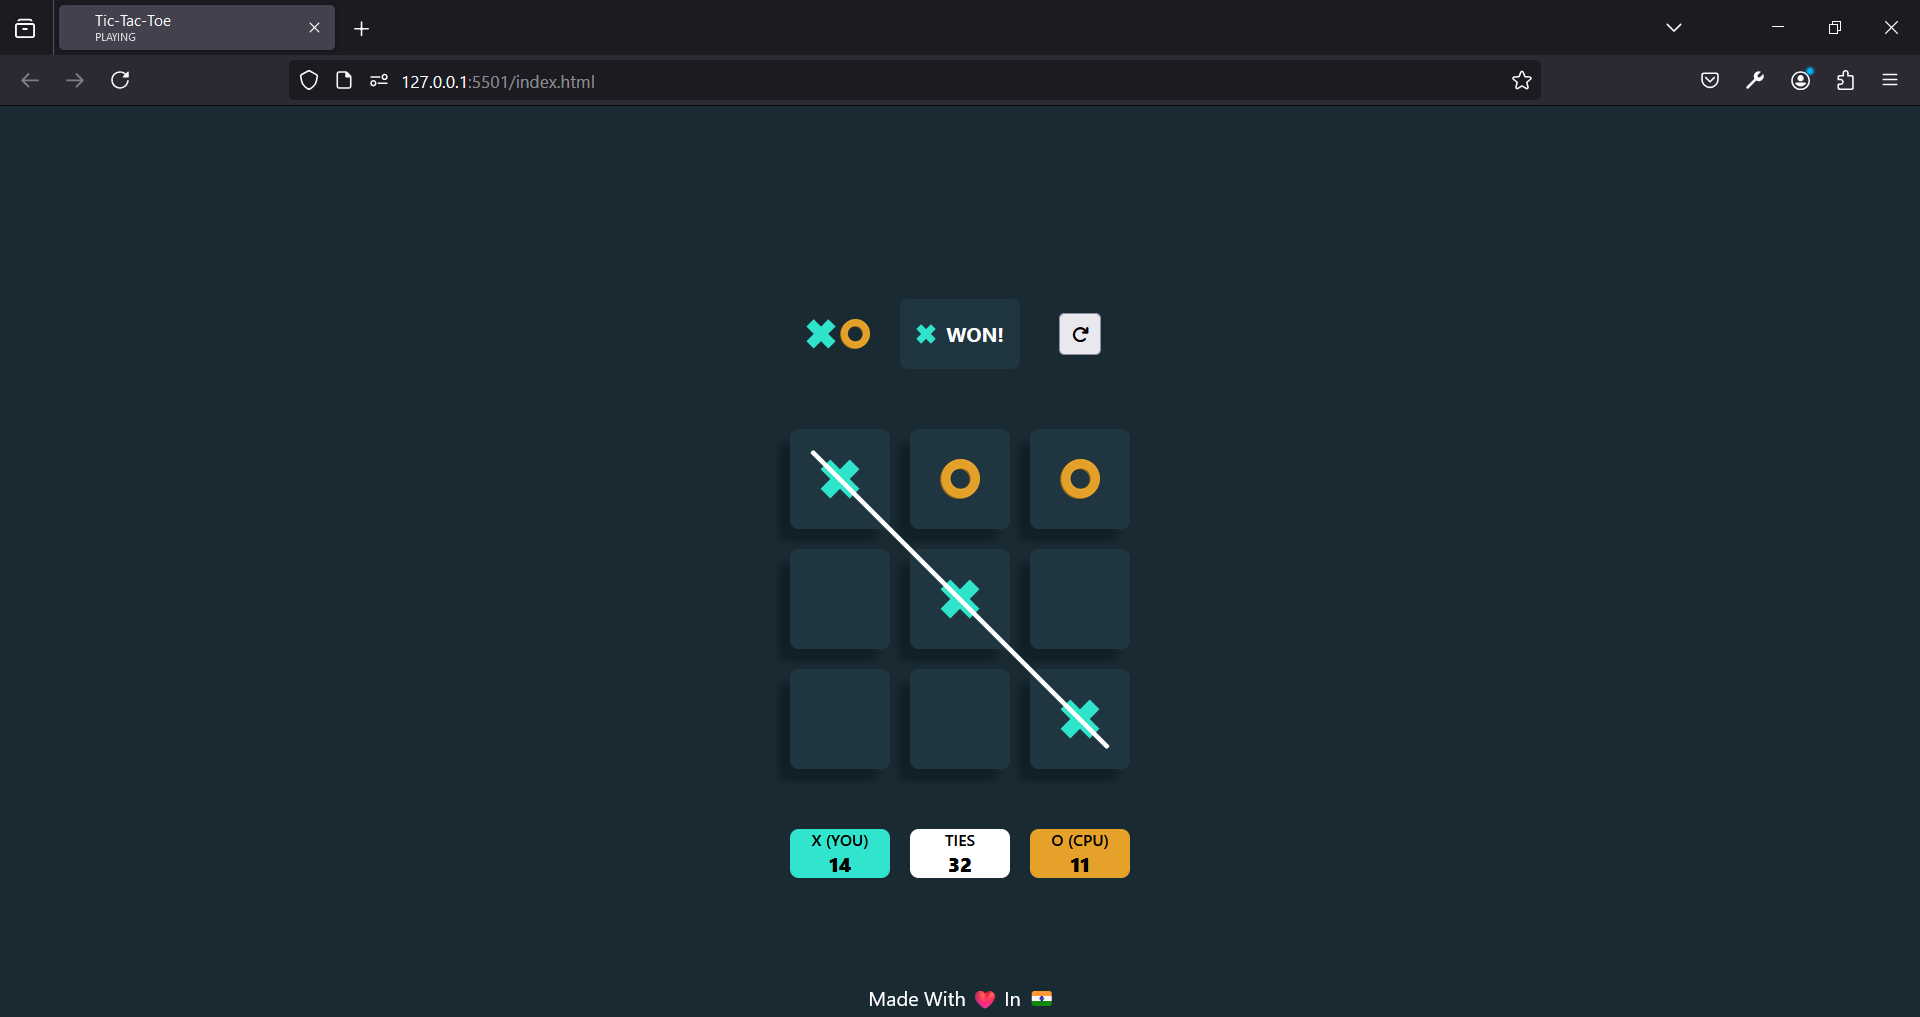Go forward in browser history
The image size is (1920, 1017).
(75, 80)
